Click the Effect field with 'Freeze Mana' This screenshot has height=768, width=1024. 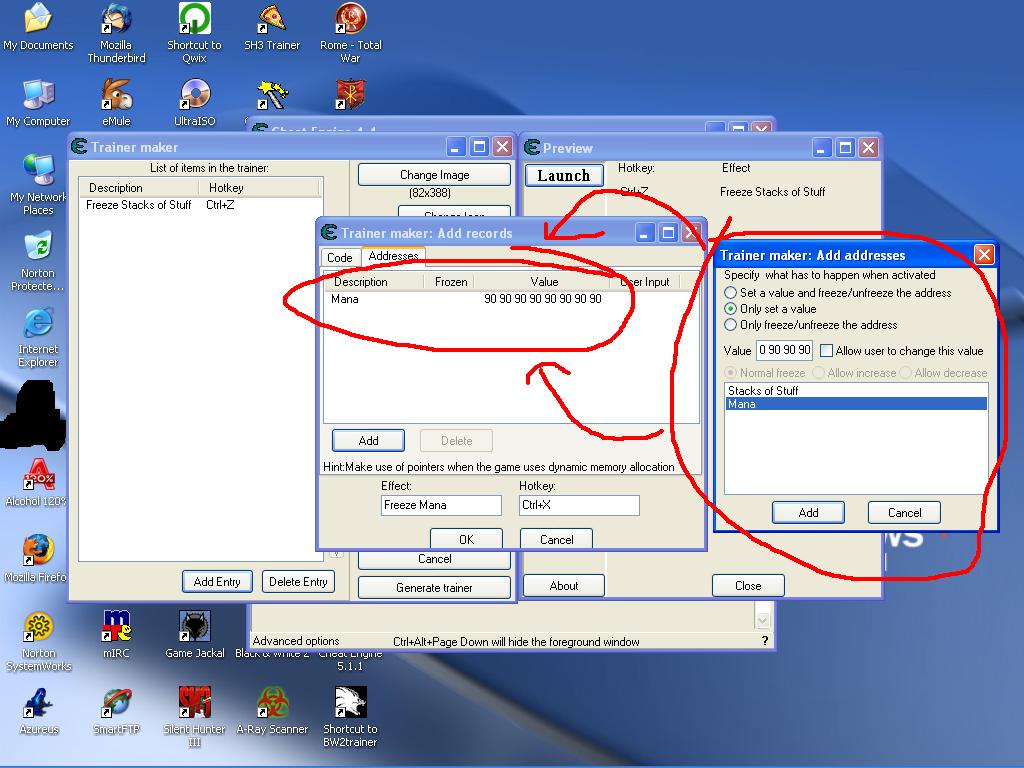440,505
